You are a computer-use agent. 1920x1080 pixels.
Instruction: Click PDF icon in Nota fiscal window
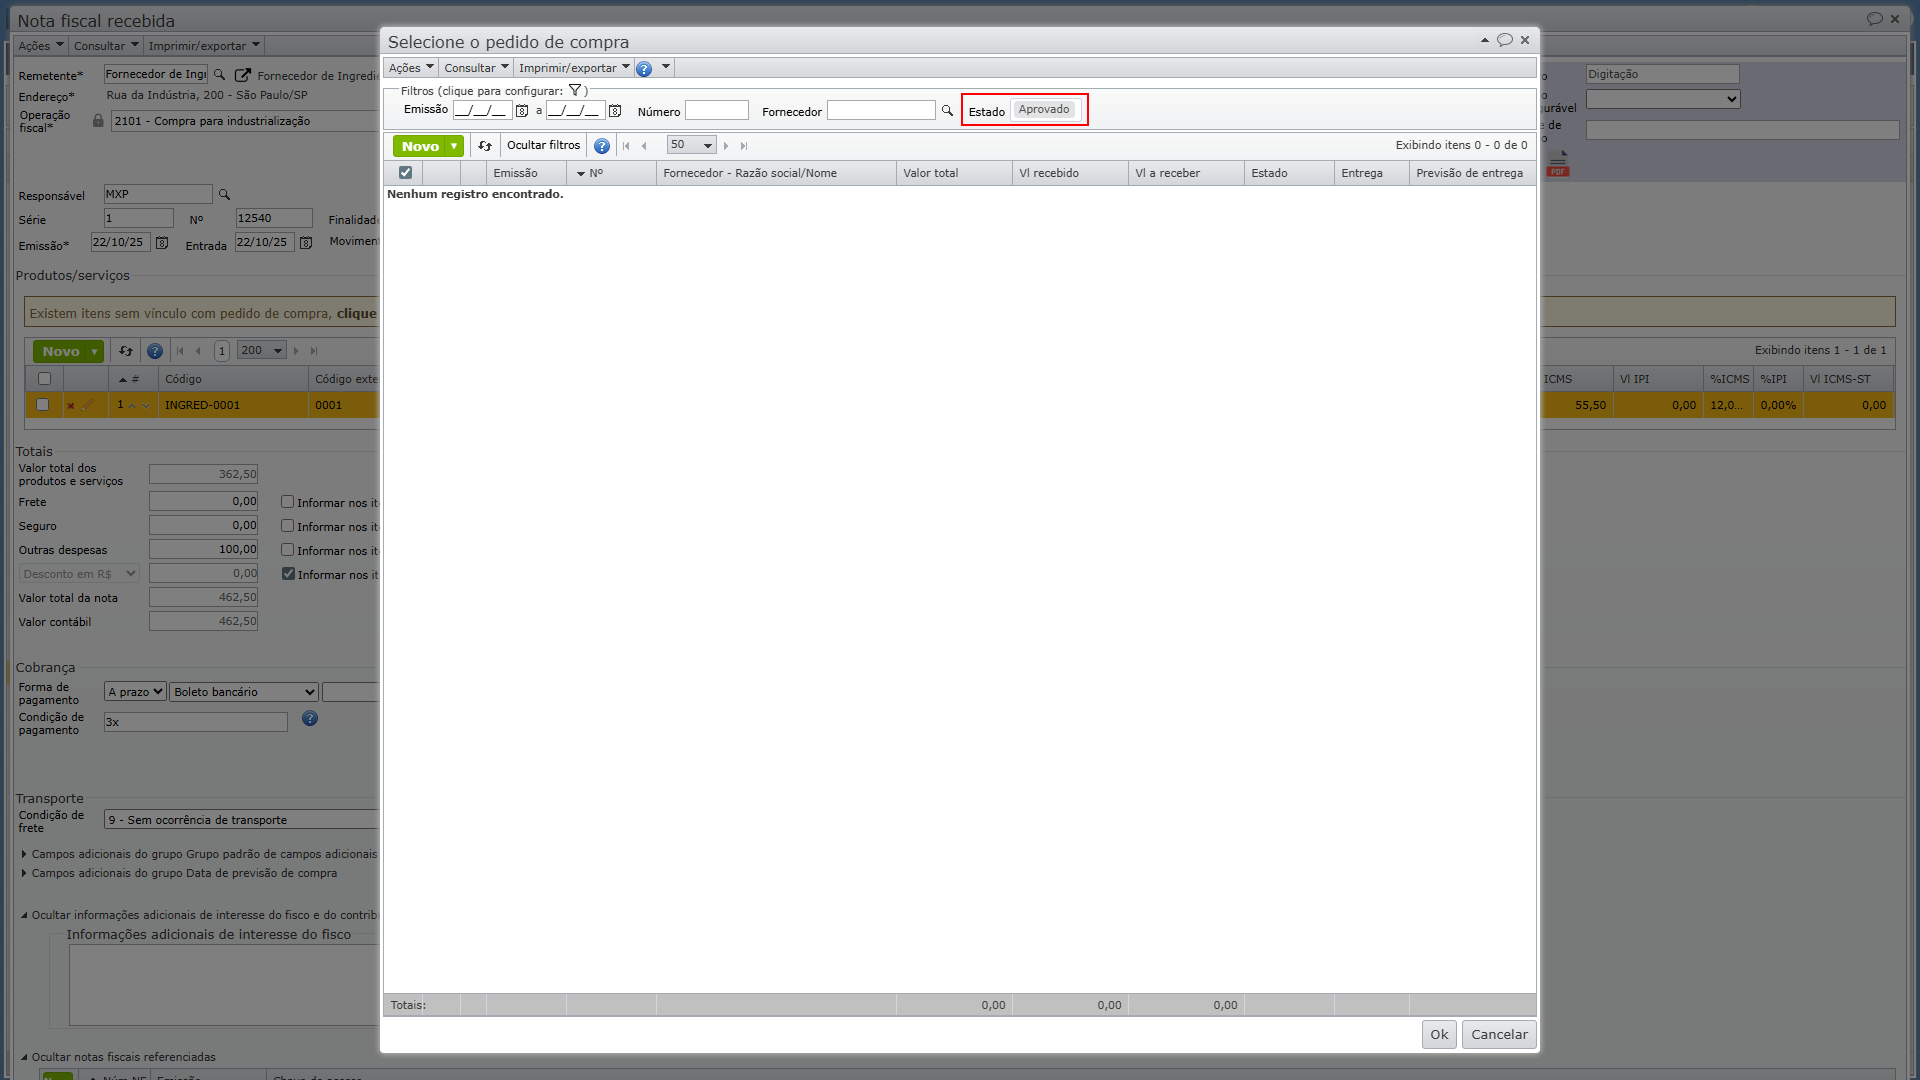(x=1558, y=164)
